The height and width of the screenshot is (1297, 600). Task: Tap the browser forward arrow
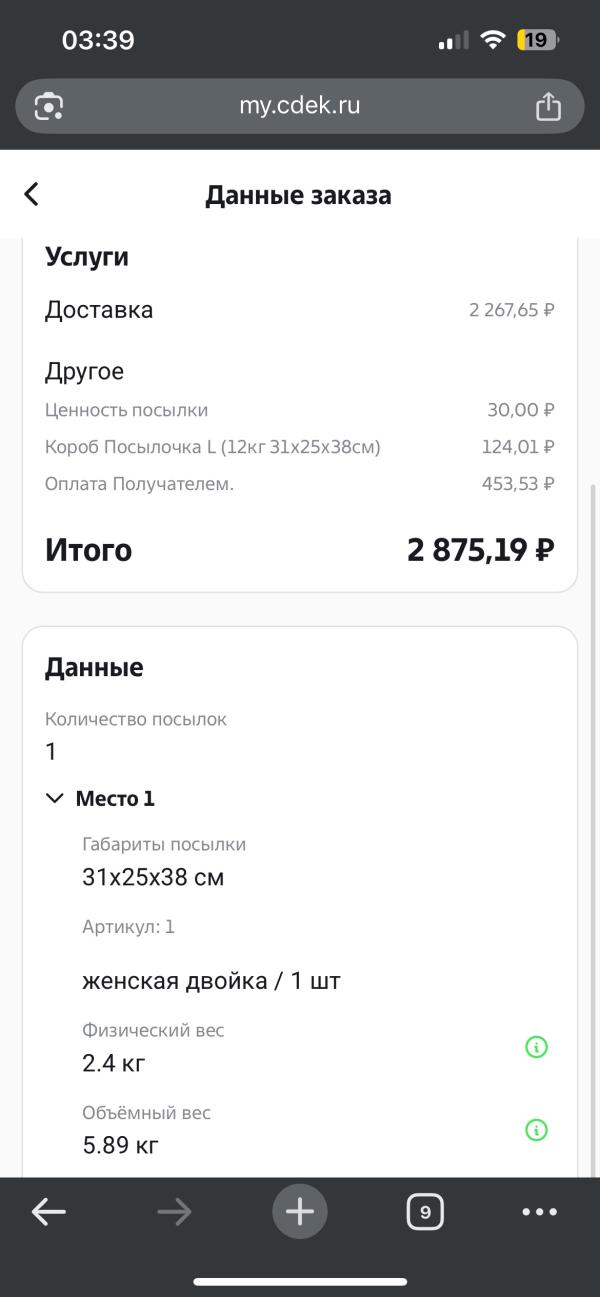click(x=174, y=1212)
